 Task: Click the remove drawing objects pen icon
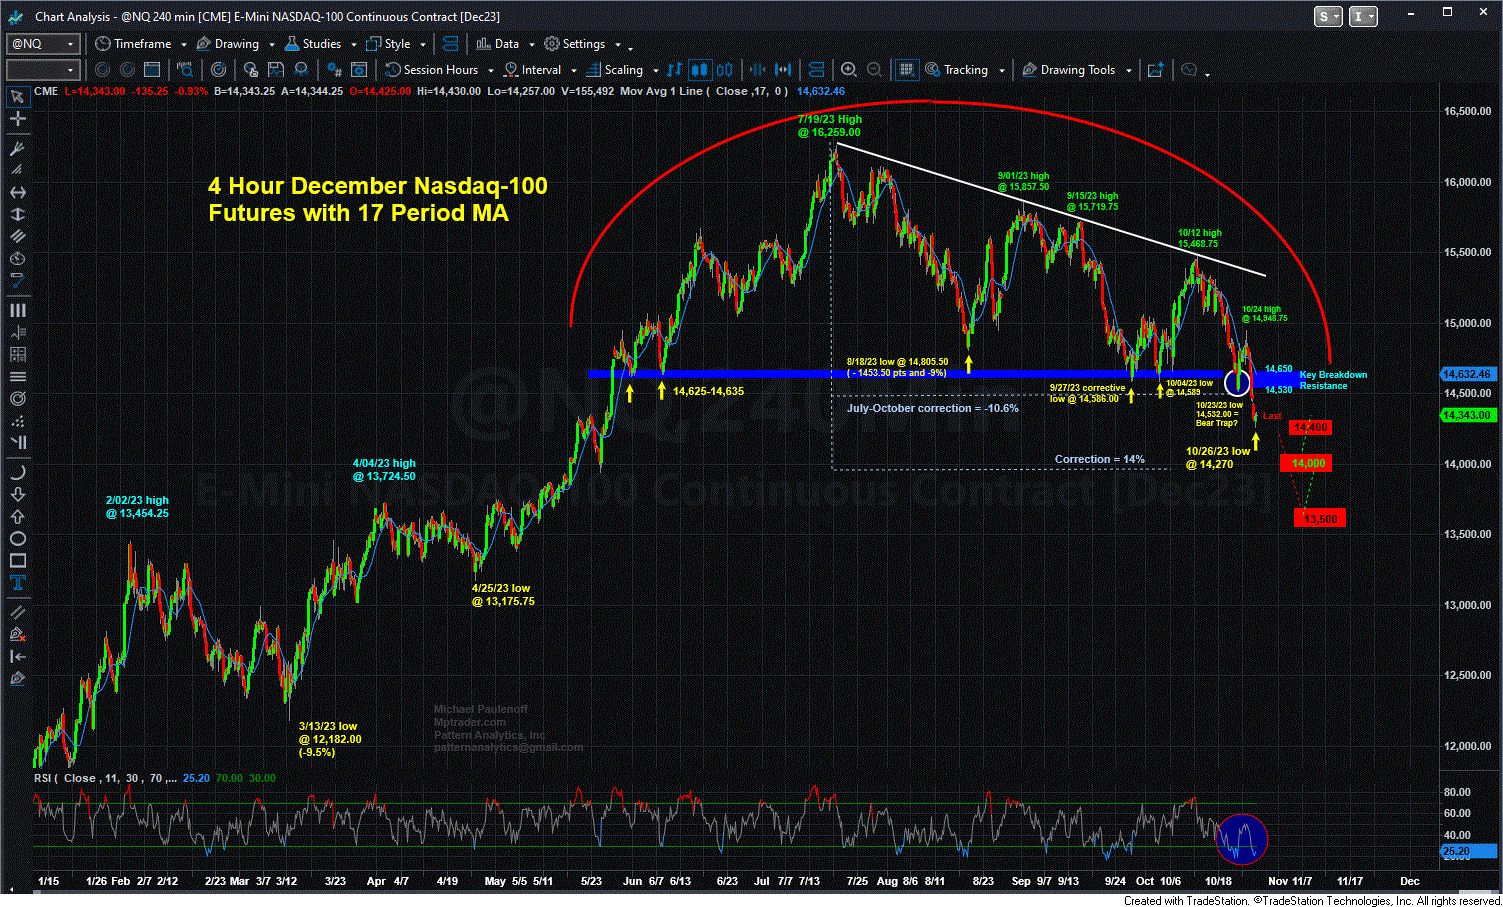tap(17, 634)
